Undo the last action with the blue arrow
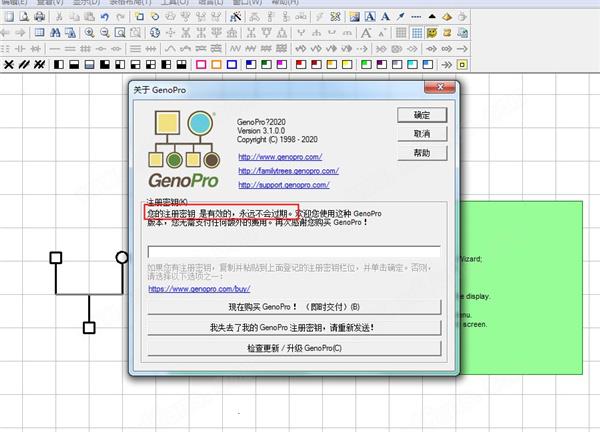The width and height of the screenshot is (600, 432). coord(105,16)
